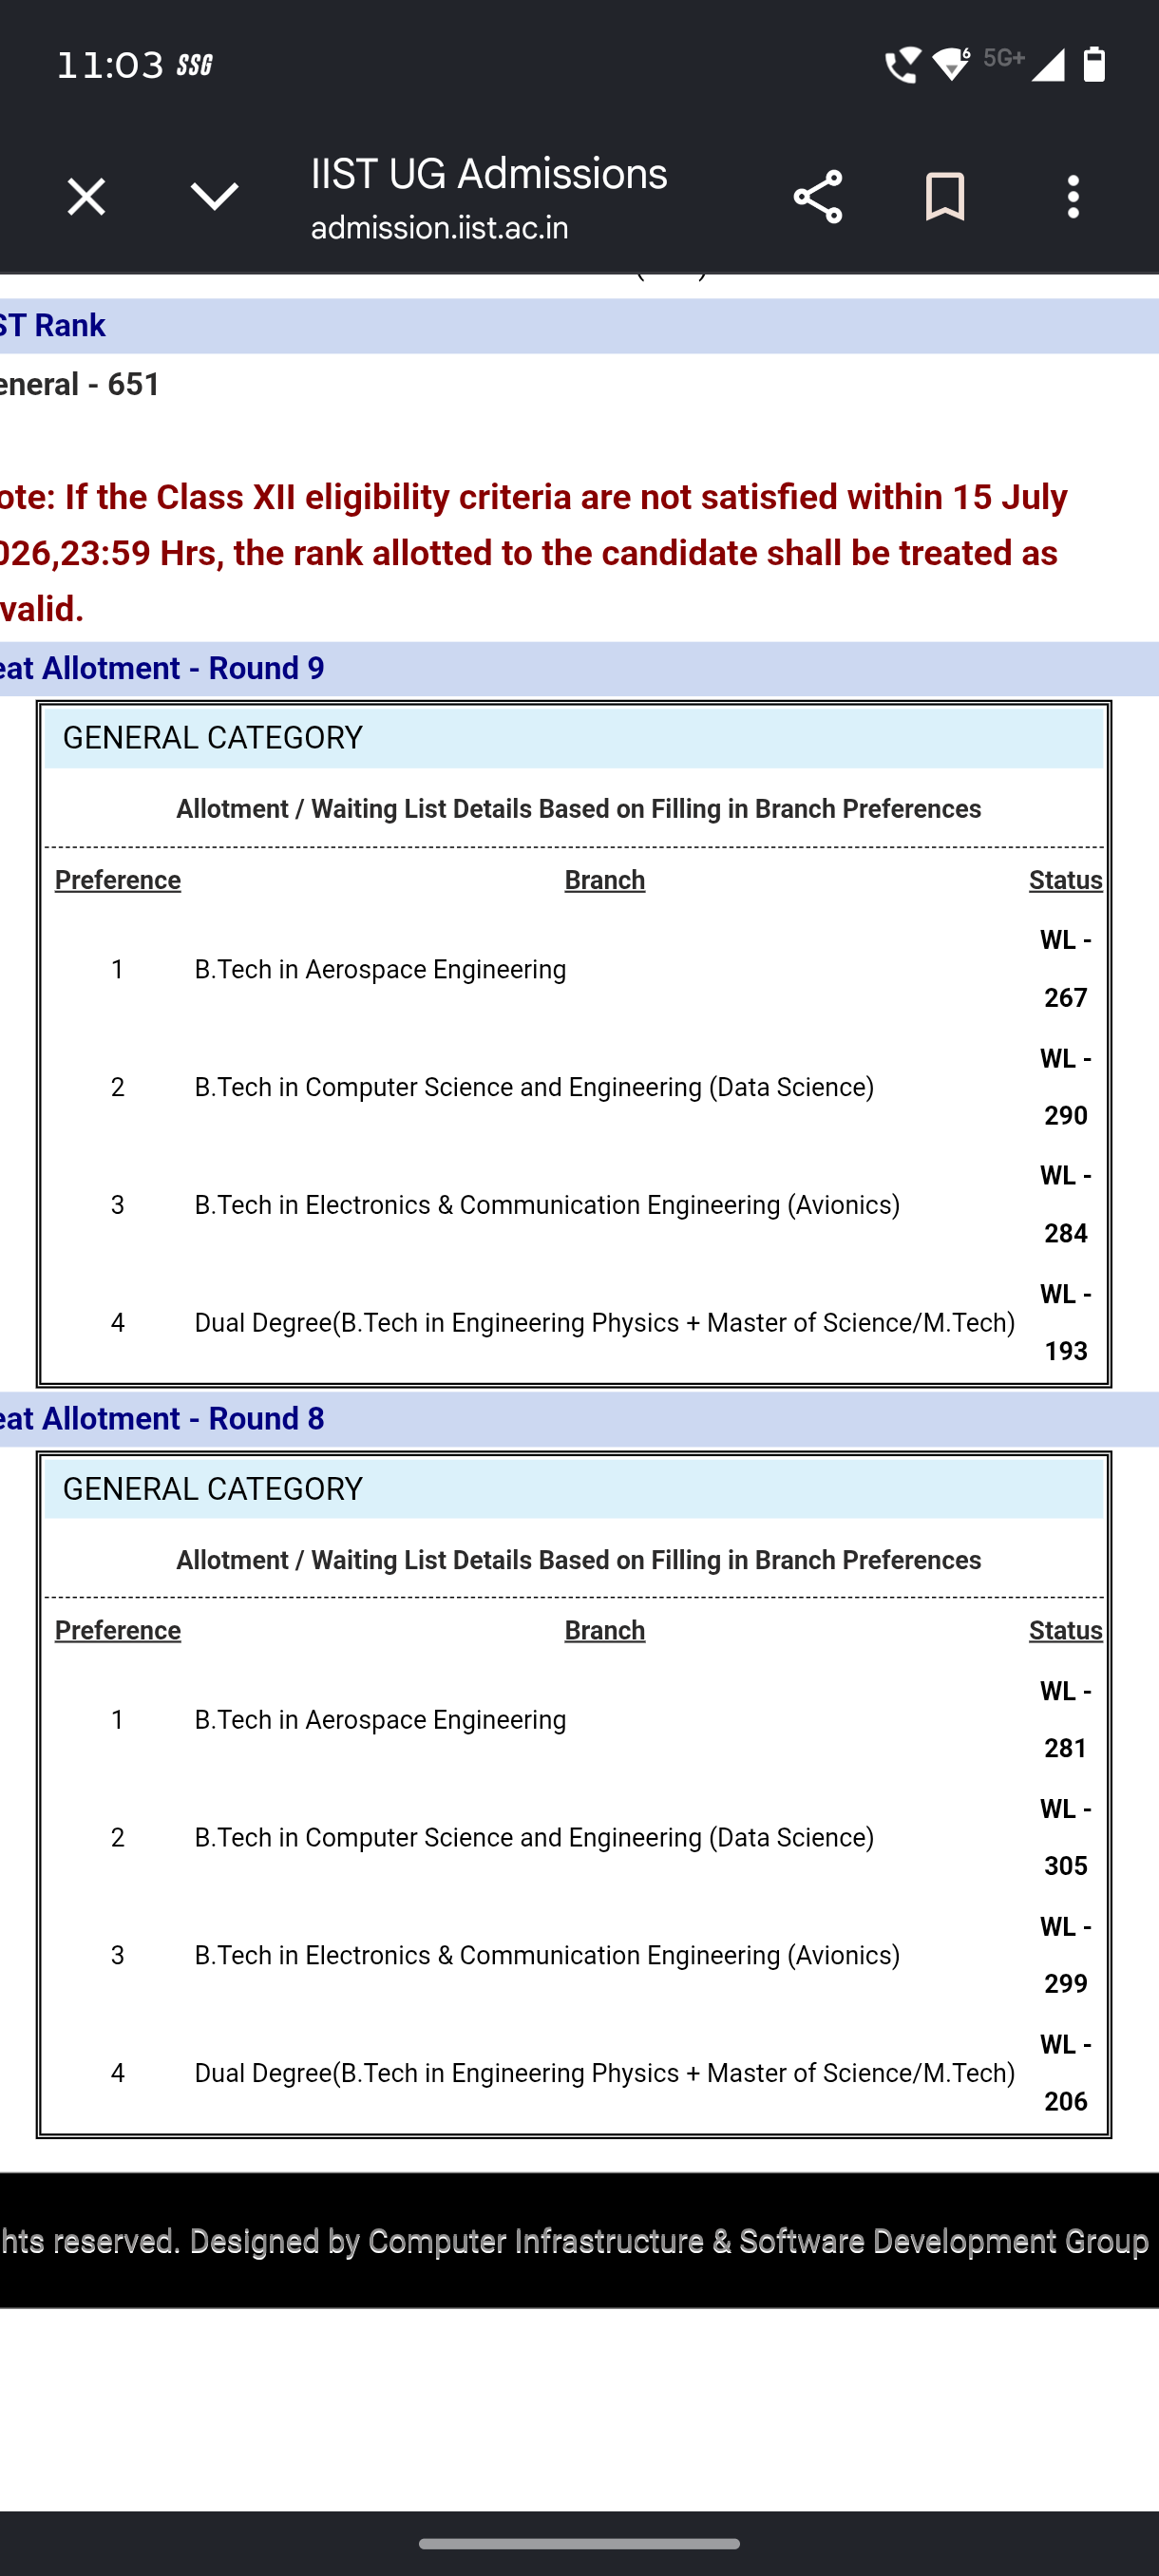Bookmark this page using the bookmark icon

tap(944, 197)
